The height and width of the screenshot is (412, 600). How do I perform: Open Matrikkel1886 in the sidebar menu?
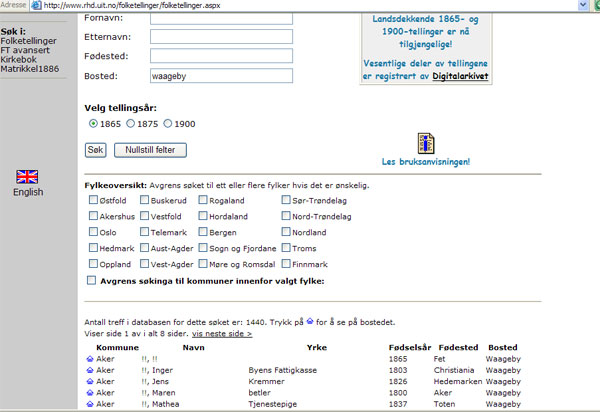click(29, 69)
